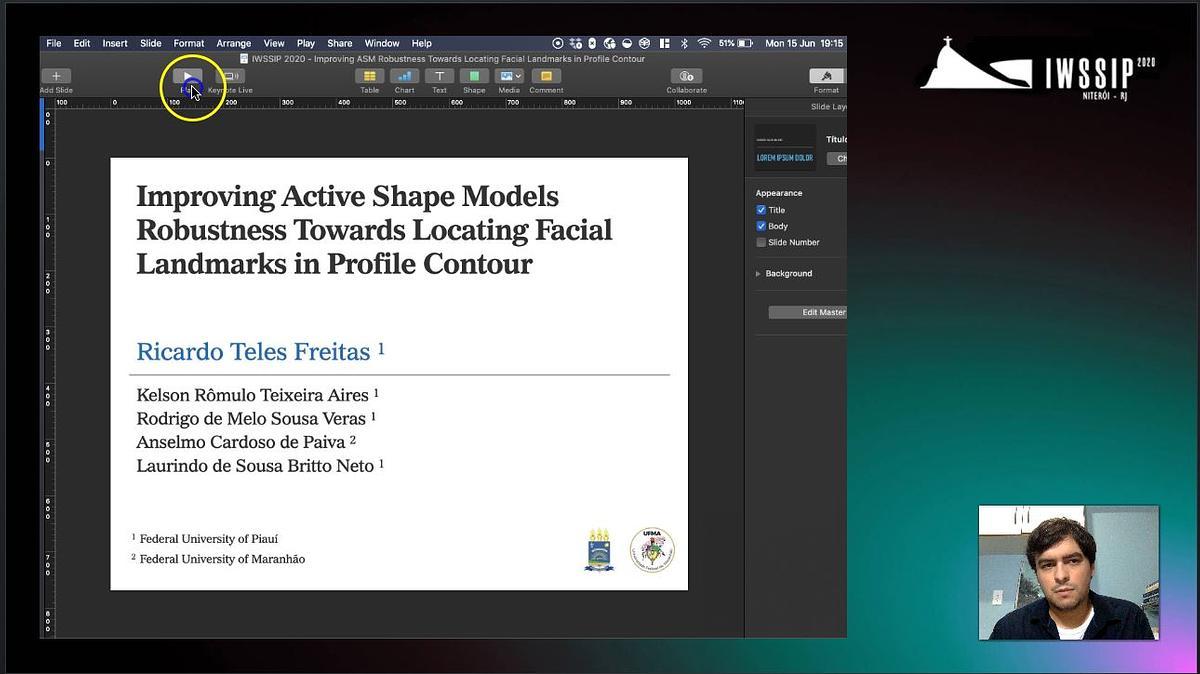Open the Help menu

click(422, 43)
